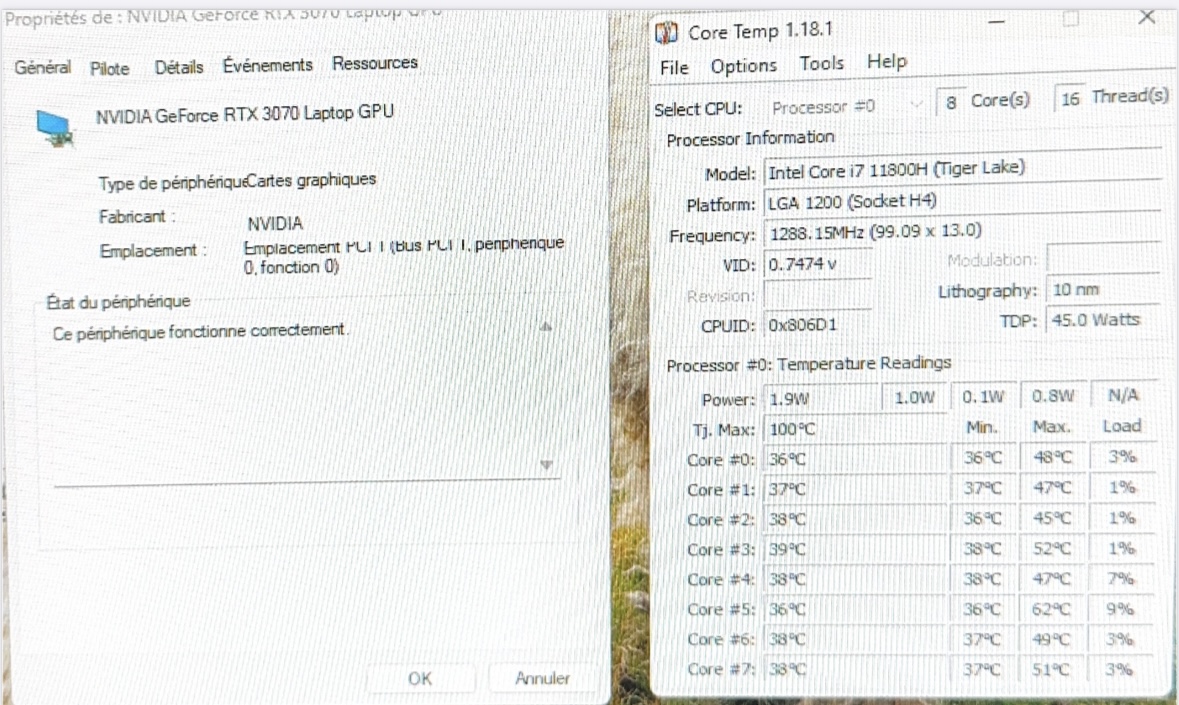Image resolution: width=1179 pixels, height=705 pixels.
Task: Click Core #3 current temperature 39°C
Action: point(854,549)
